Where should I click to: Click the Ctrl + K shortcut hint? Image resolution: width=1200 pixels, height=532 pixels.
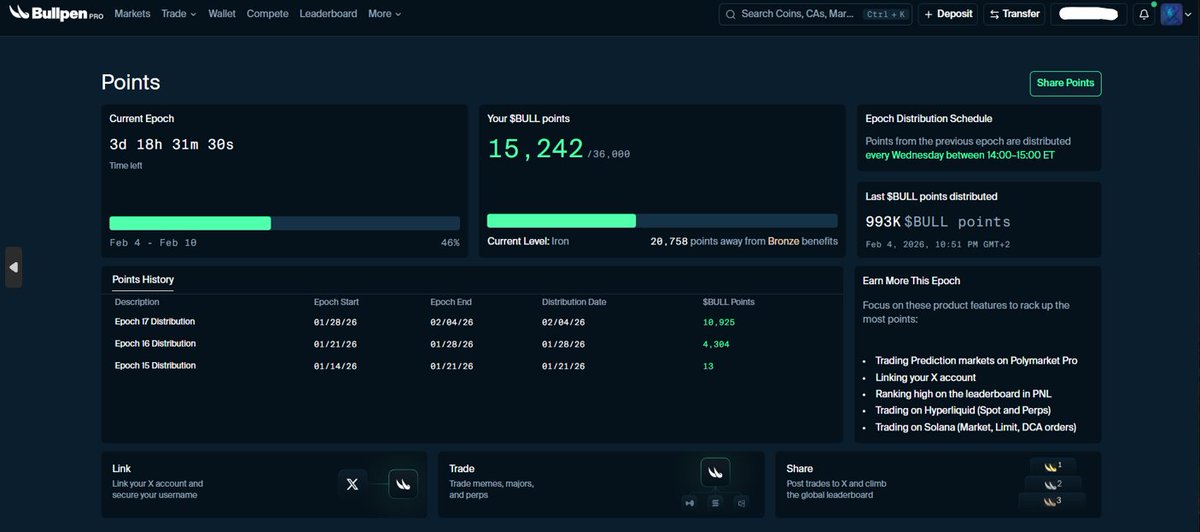pyautogui.click(x=886, y=14)
